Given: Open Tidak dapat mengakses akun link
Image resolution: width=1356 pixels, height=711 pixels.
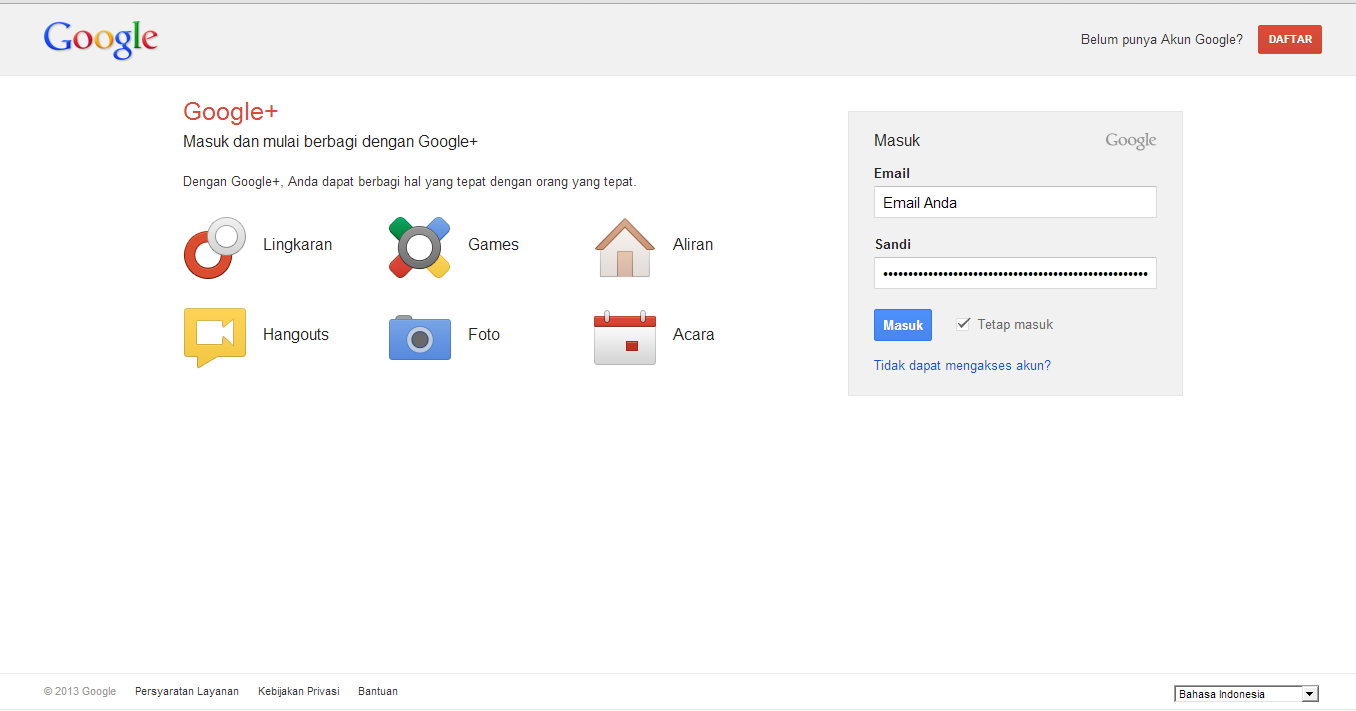Looking at the screenshot, I should [x=962, y=365].
